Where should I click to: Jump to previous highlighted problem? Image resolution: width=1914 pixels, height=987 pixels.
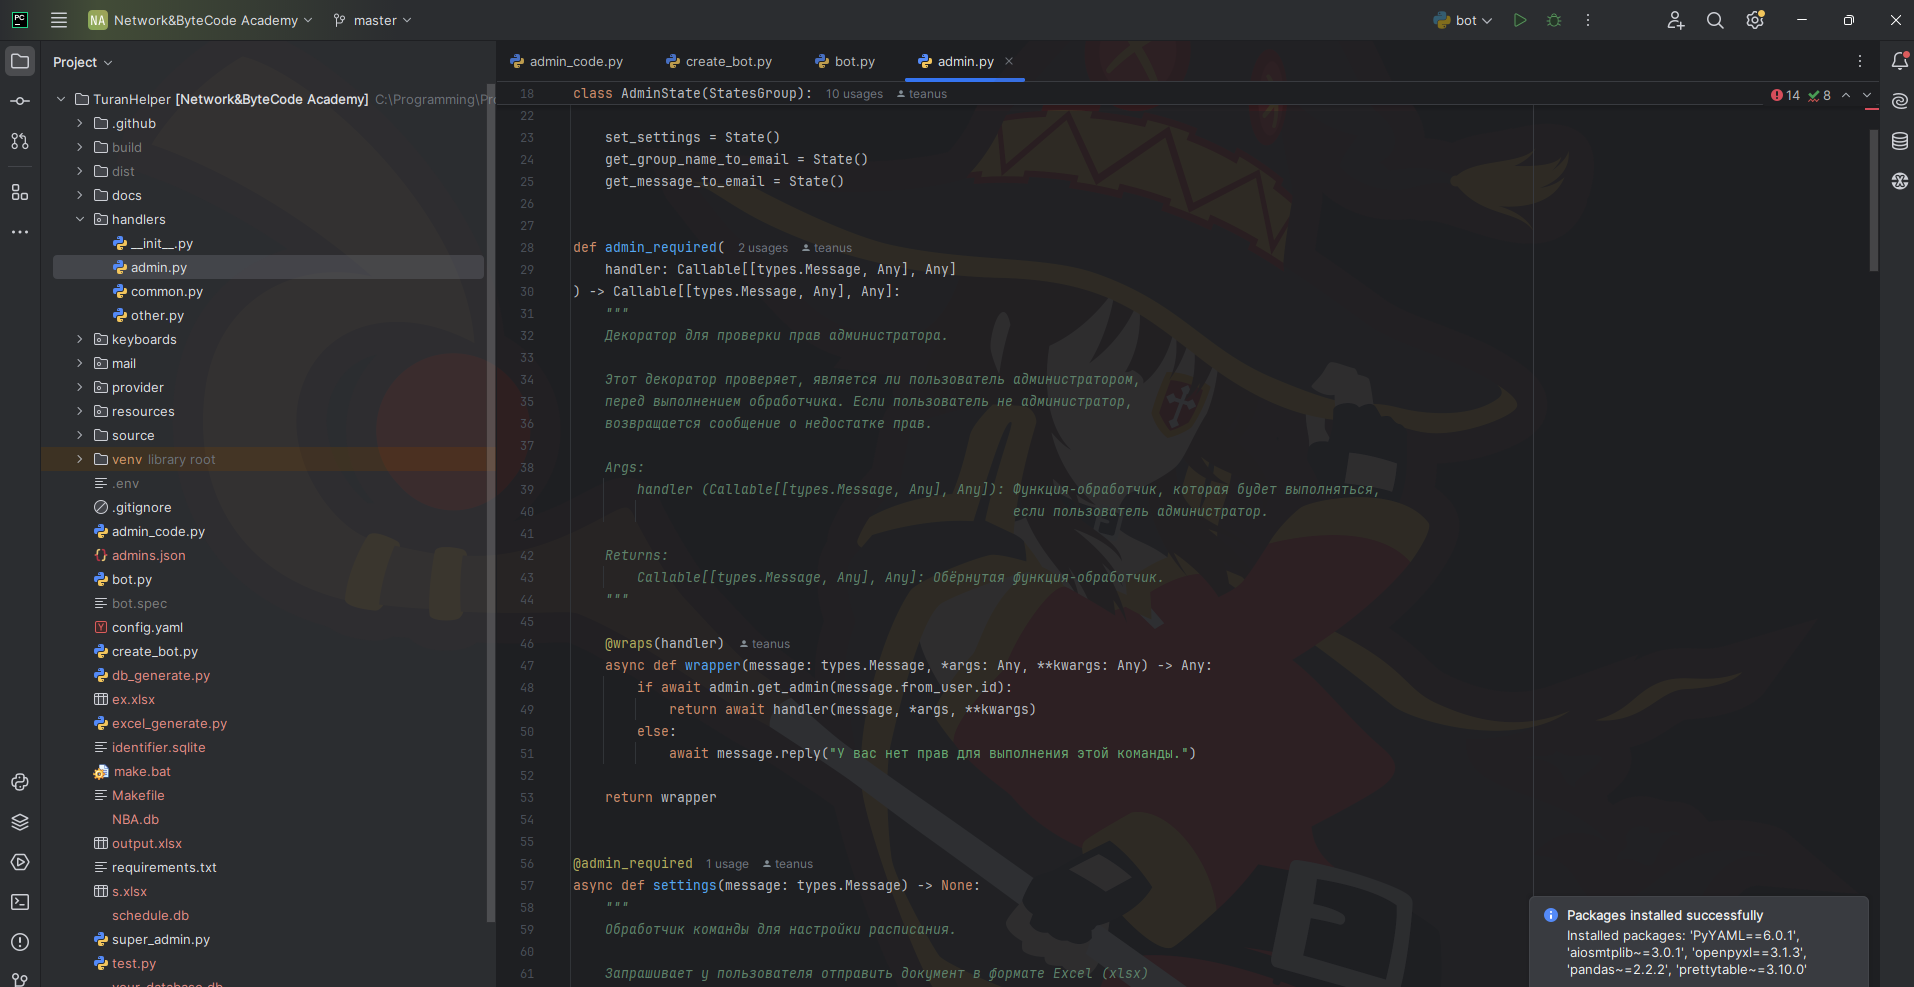pos(1846,95)
